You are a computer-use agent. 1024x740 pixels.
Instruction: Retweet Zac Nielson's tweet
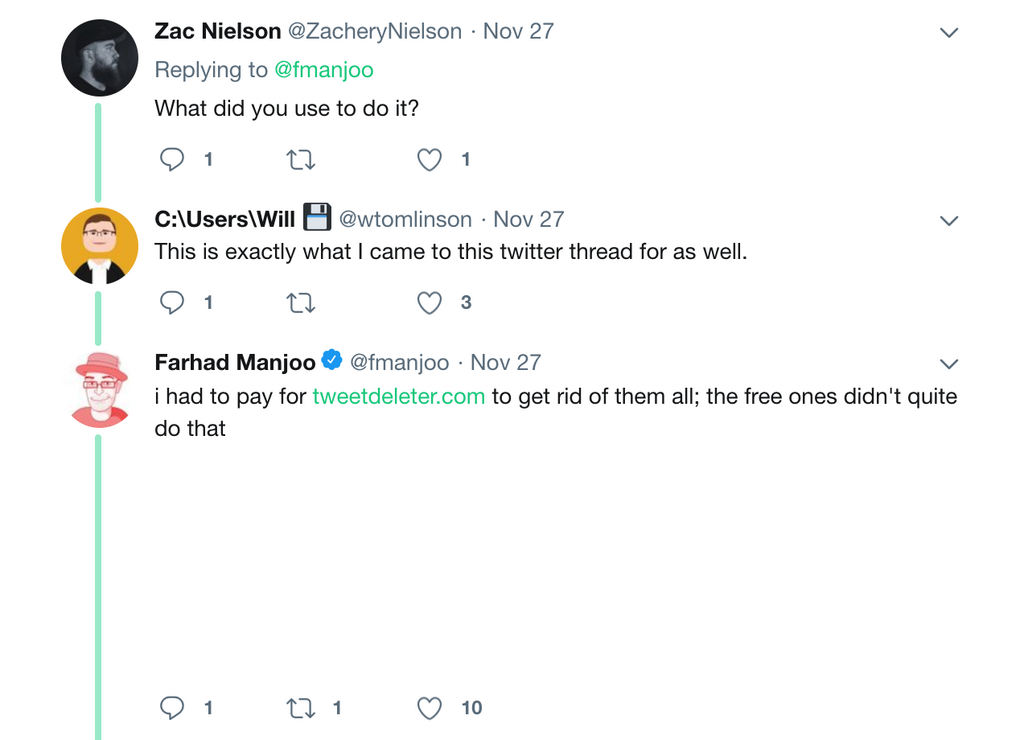coord(301,160)
